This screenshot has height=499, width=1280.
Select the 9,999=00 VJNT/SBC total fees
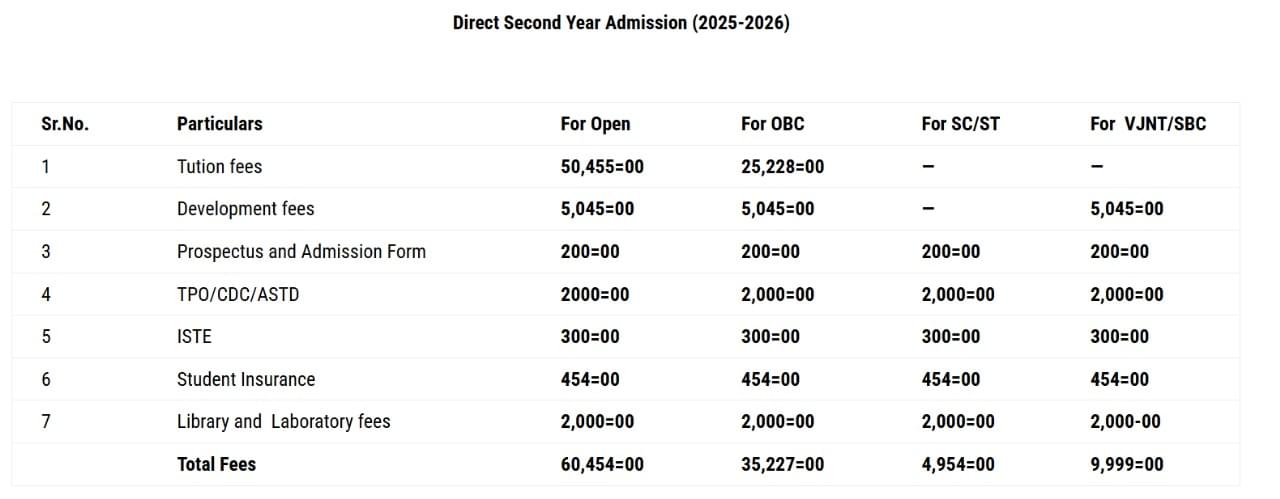coord(1126,465)
